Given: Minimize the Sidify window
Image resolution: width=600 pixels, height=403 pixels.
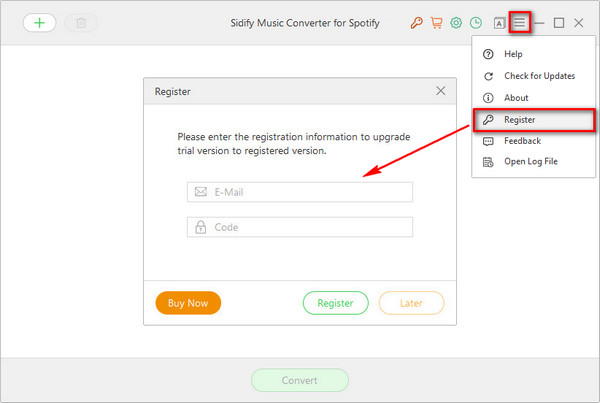Looking at the screenshot, I should [539, 23].
